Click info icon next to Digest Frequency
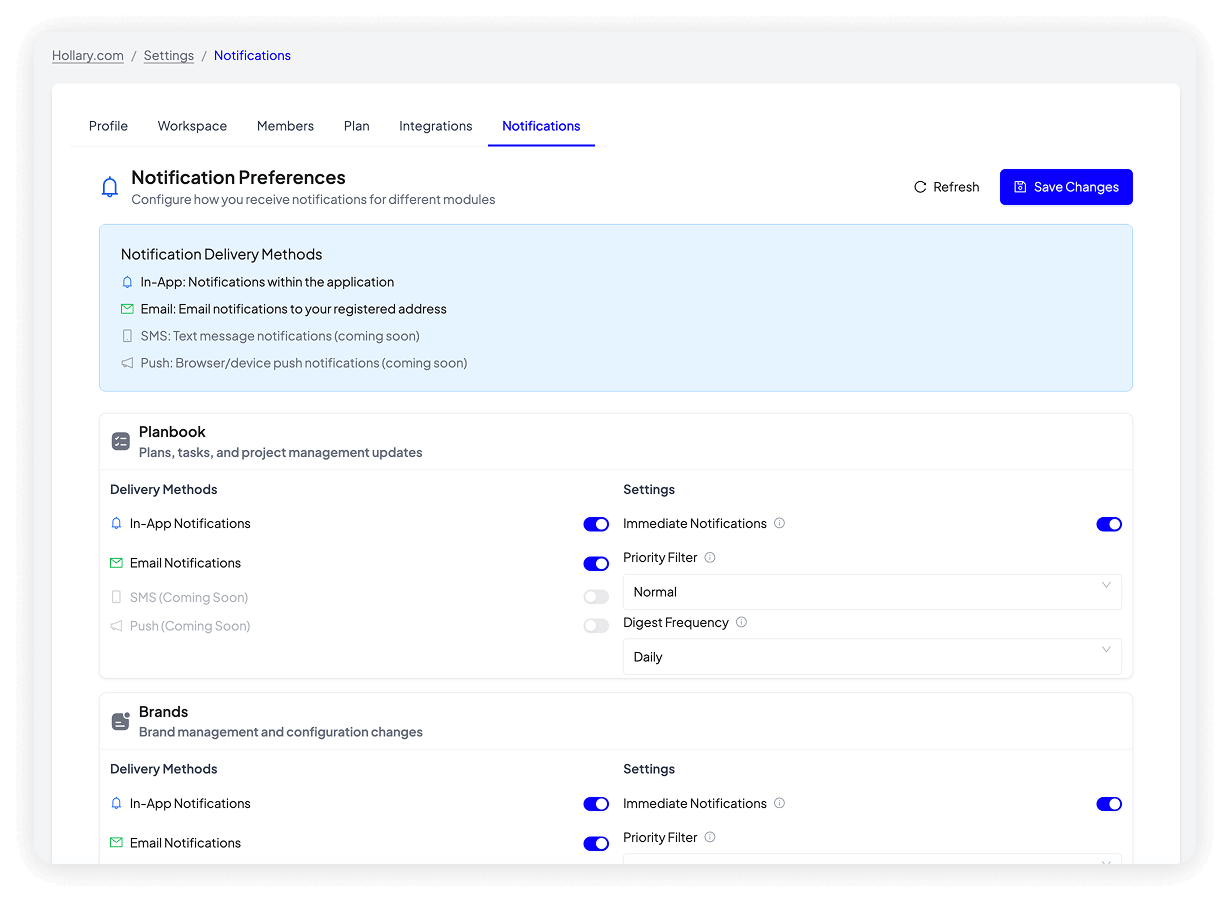 pyautogui.click(x=741, y=622)
